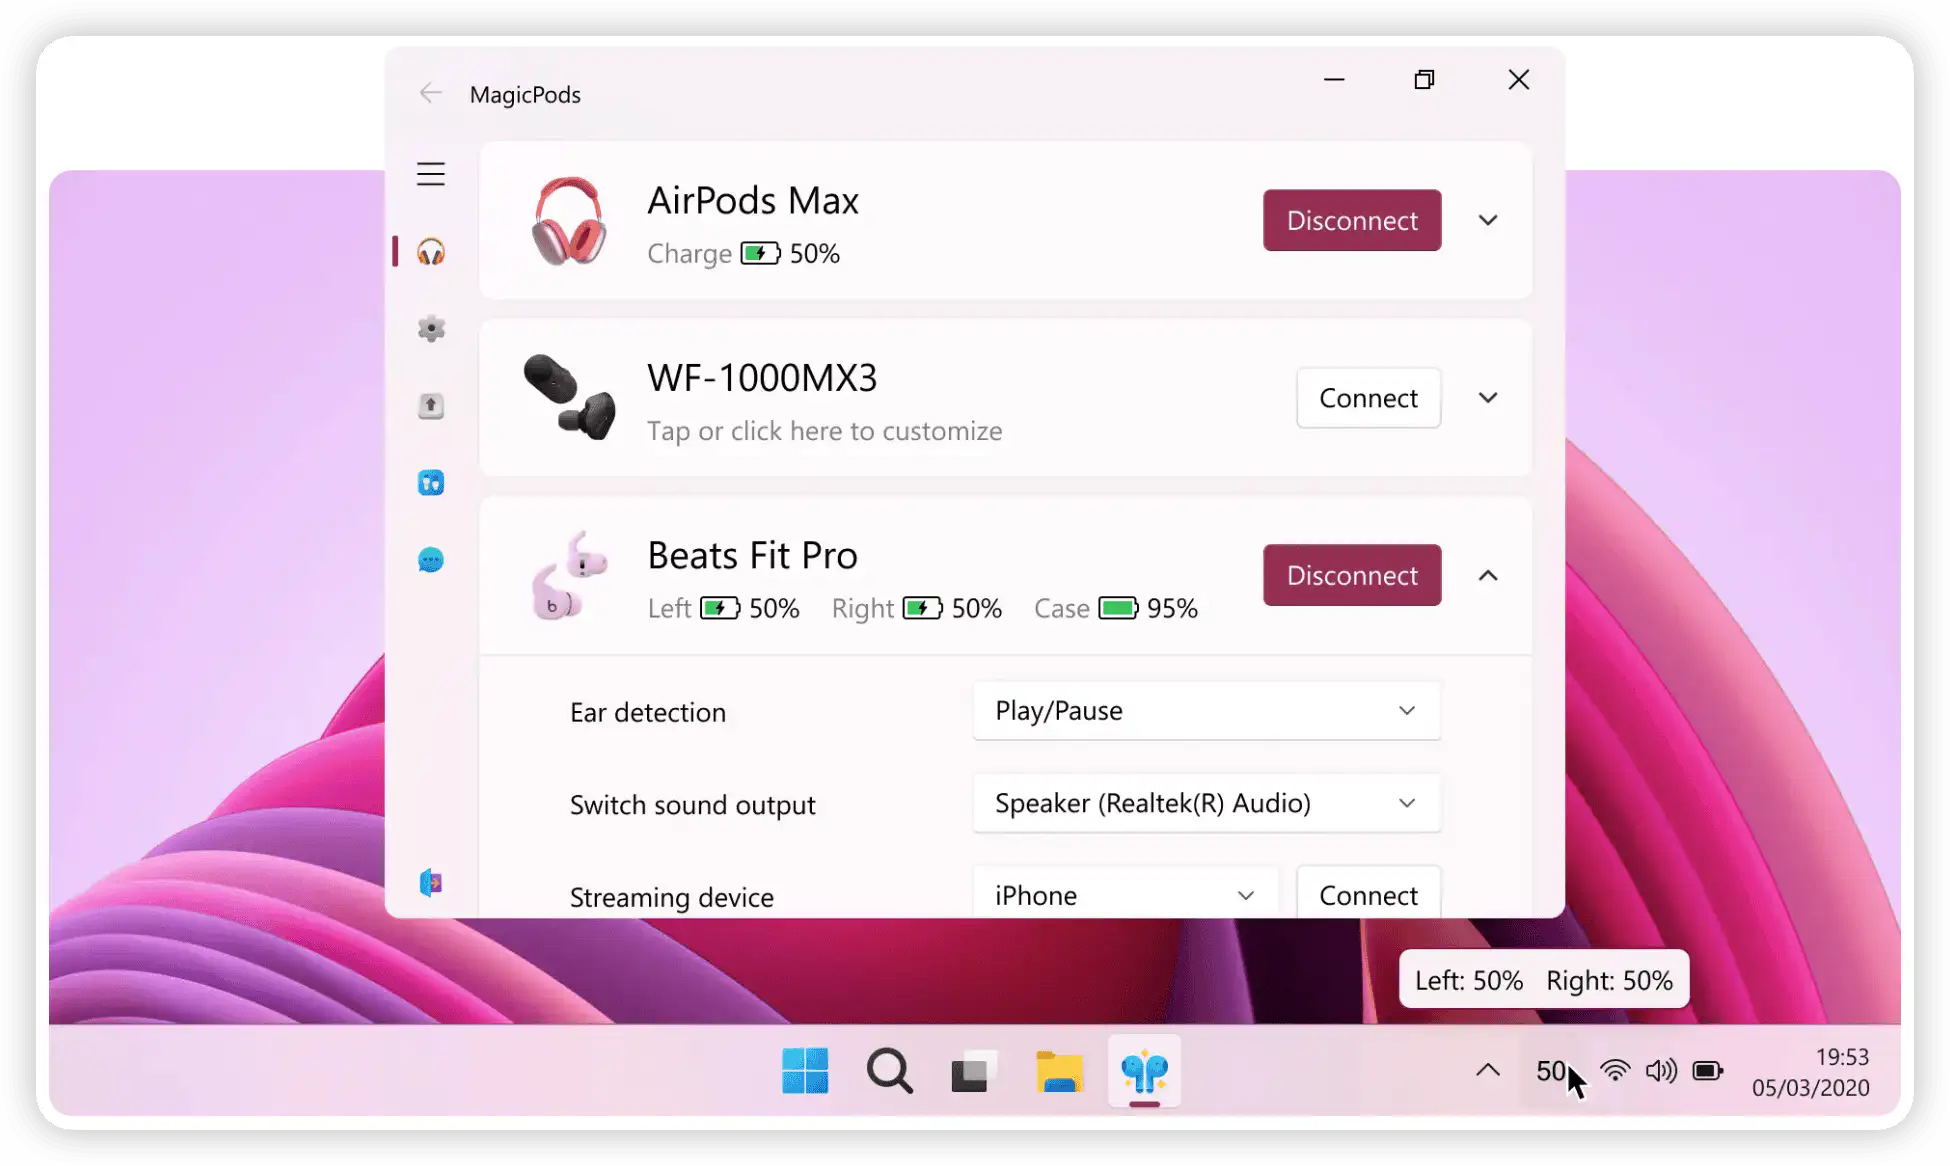Open the Windows Start menu
The height and width of the screenshot is (1166, 1950).
click(x=805, y=1072)
